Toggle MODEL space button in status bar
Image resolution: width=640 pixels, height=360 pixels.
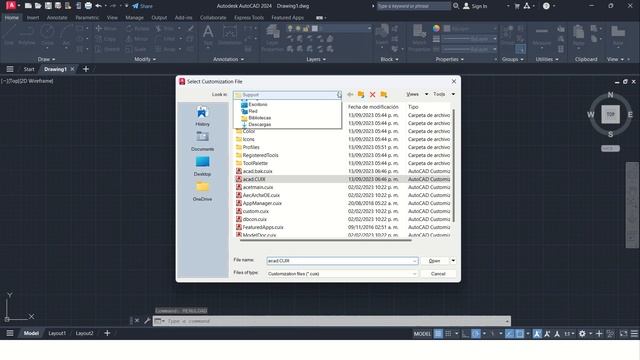pyautogui.click(x=422, y=333)
